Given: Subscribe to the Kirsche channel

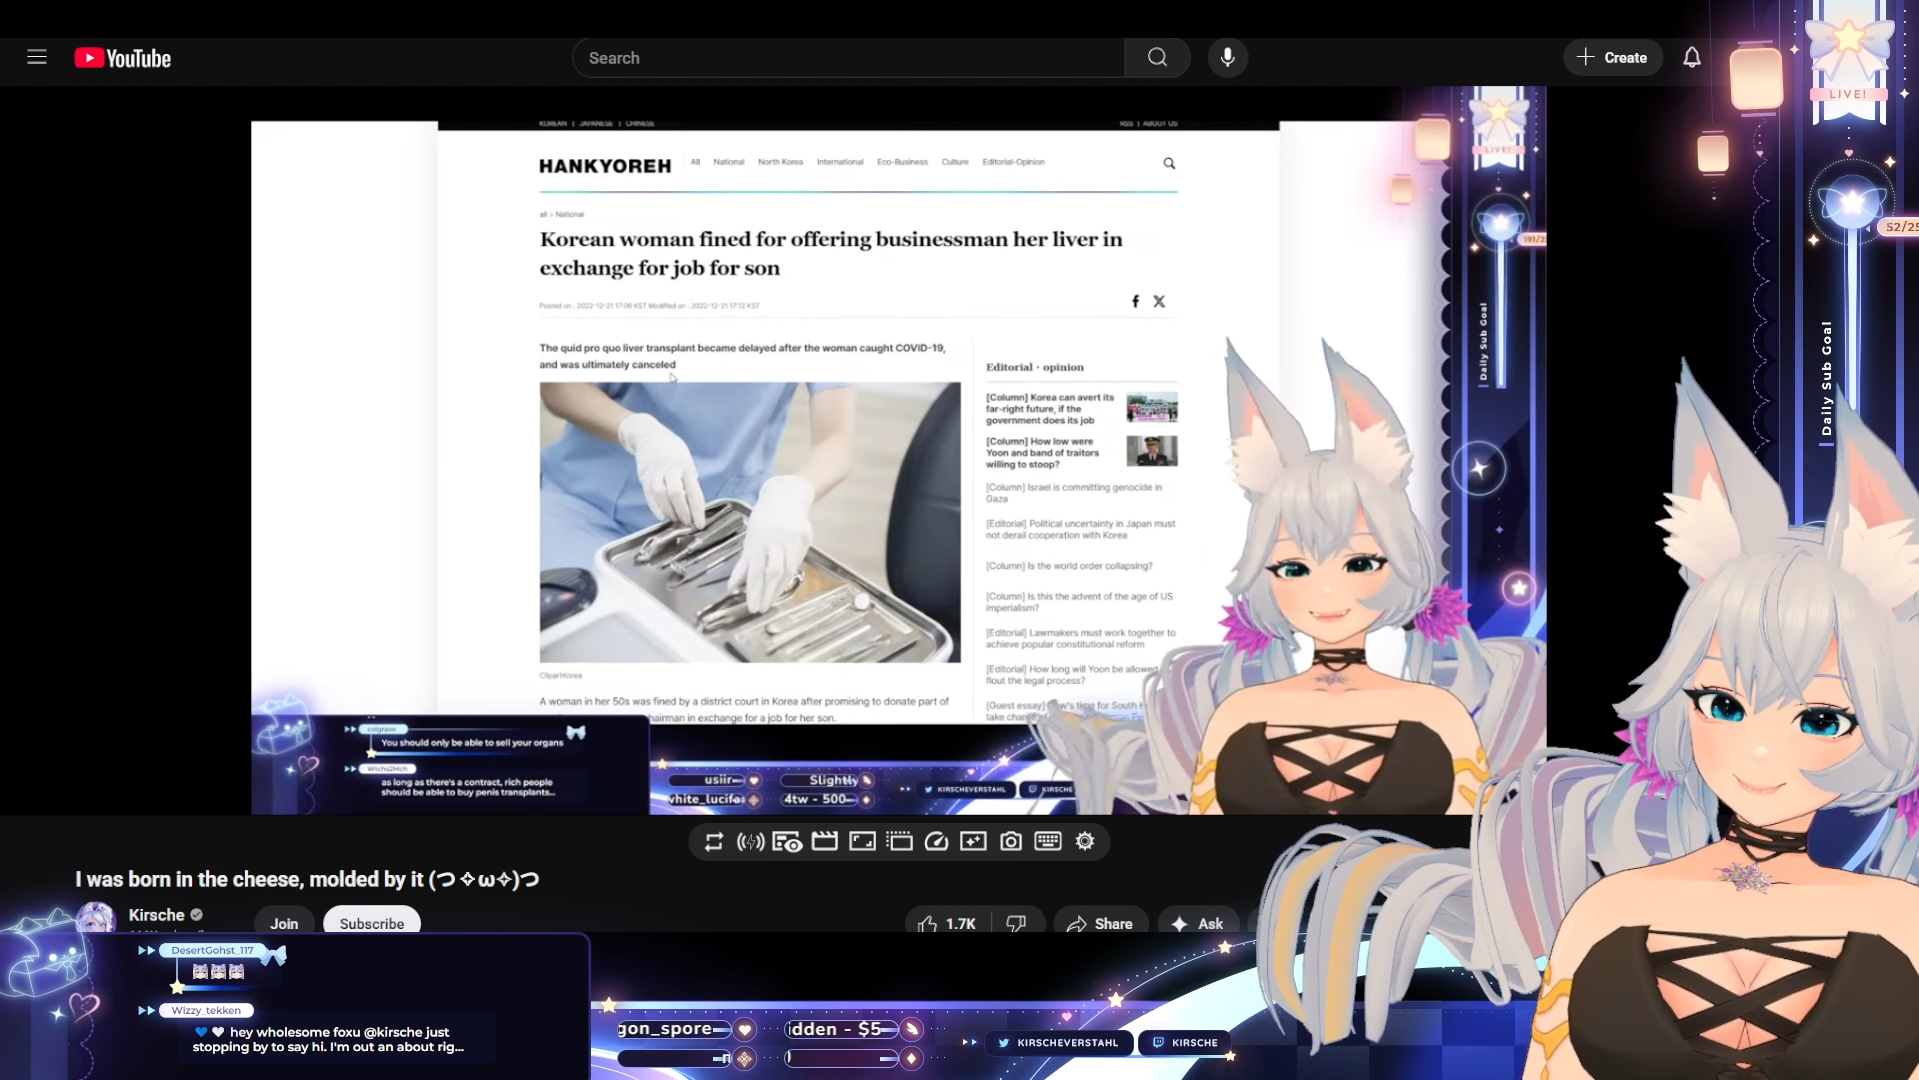Looking at the screenshot, I should pyautogui.click(x=372, y=923).
